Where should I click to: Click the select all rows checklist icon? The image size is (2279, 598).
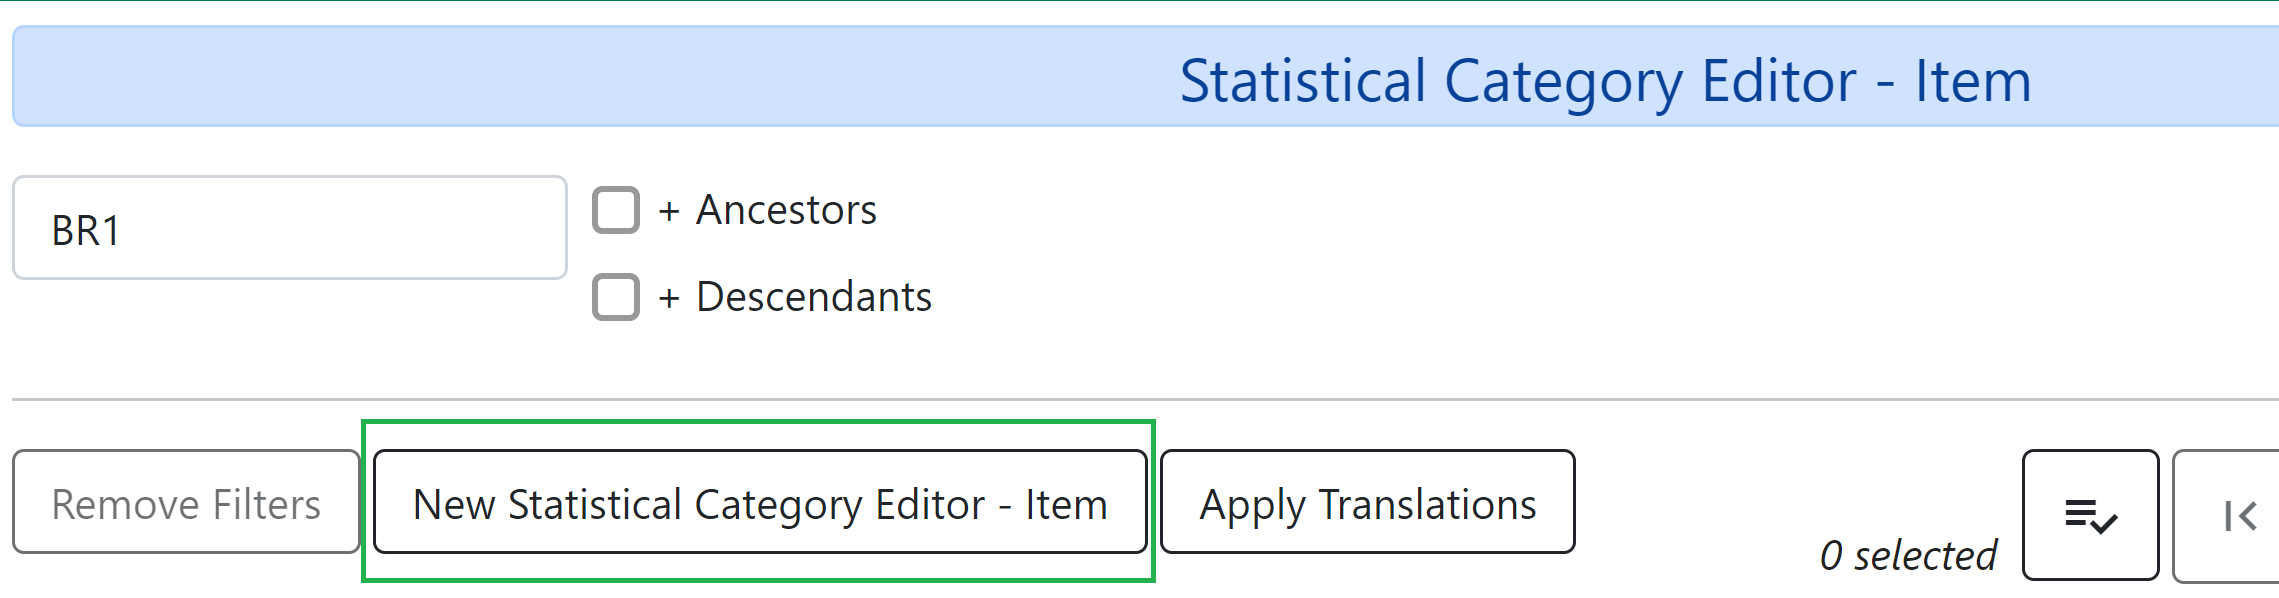[2090, 515]
